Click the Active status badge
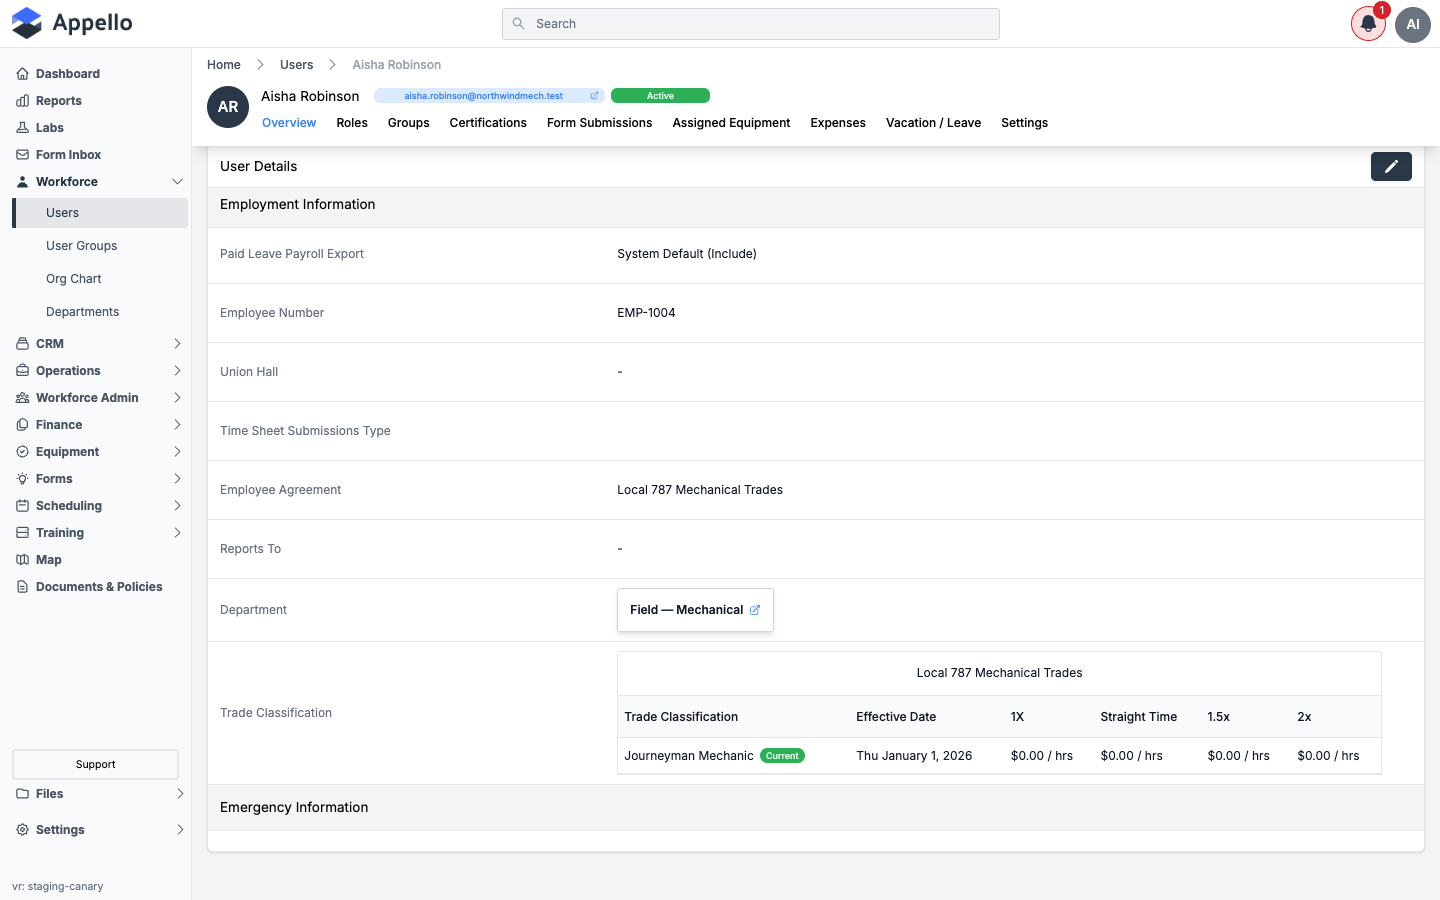The image size is (1440, 900). point(660,96)
